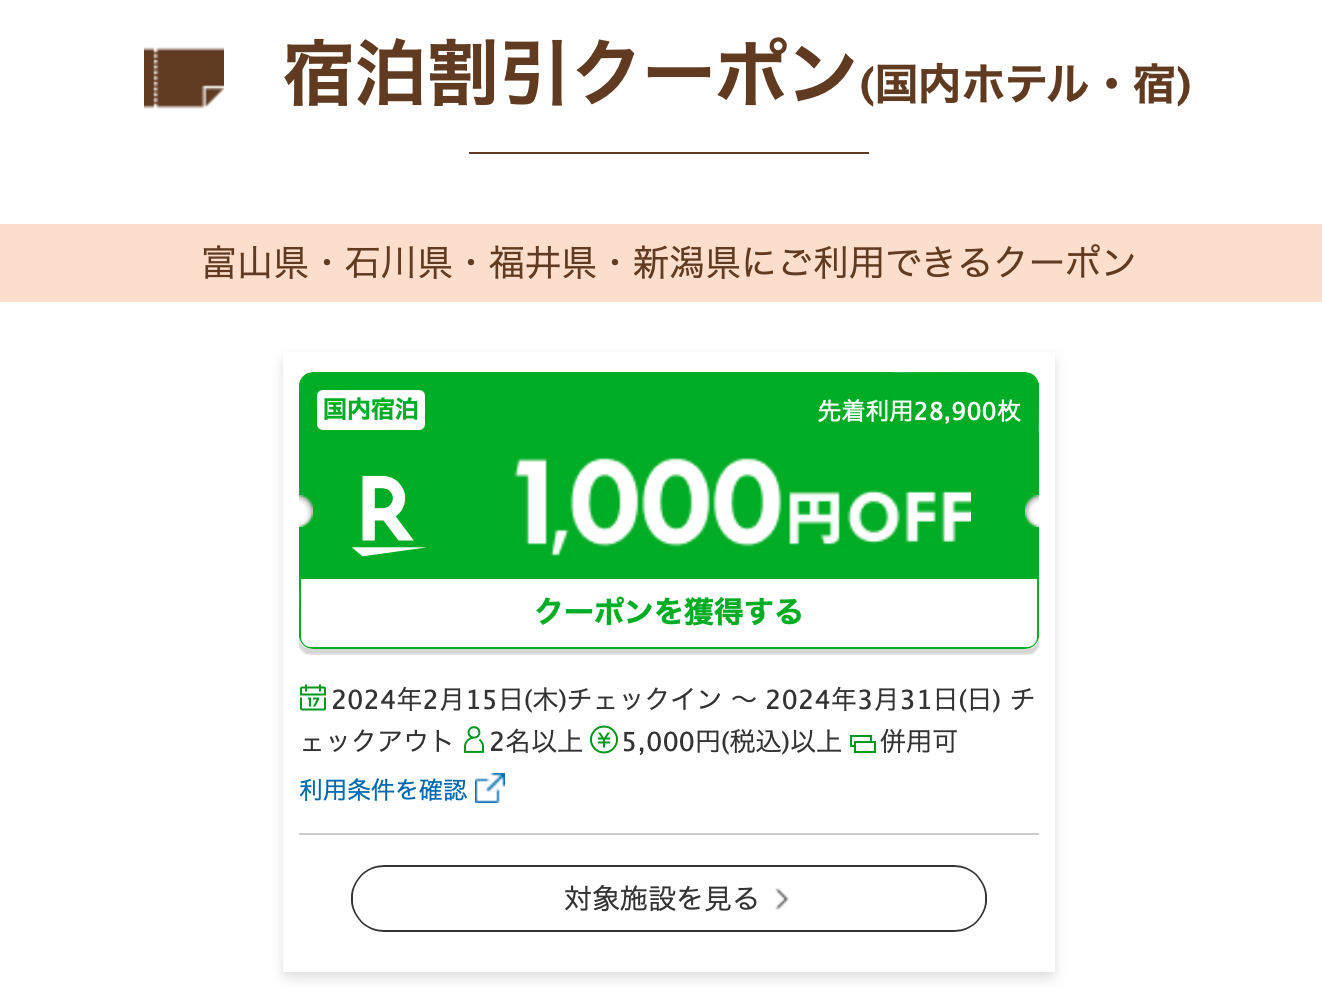The width and height of the screenshot is (1322, 1008).
Task: Click the 1,000円OFF green coupon banner
Action: click(x=669, y=476)
